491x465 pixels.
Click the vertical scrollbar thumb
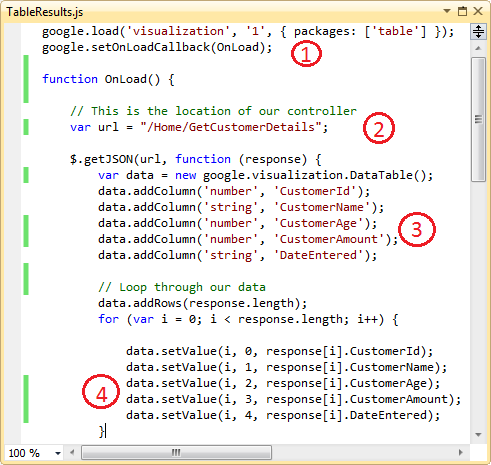coord(478,119)
